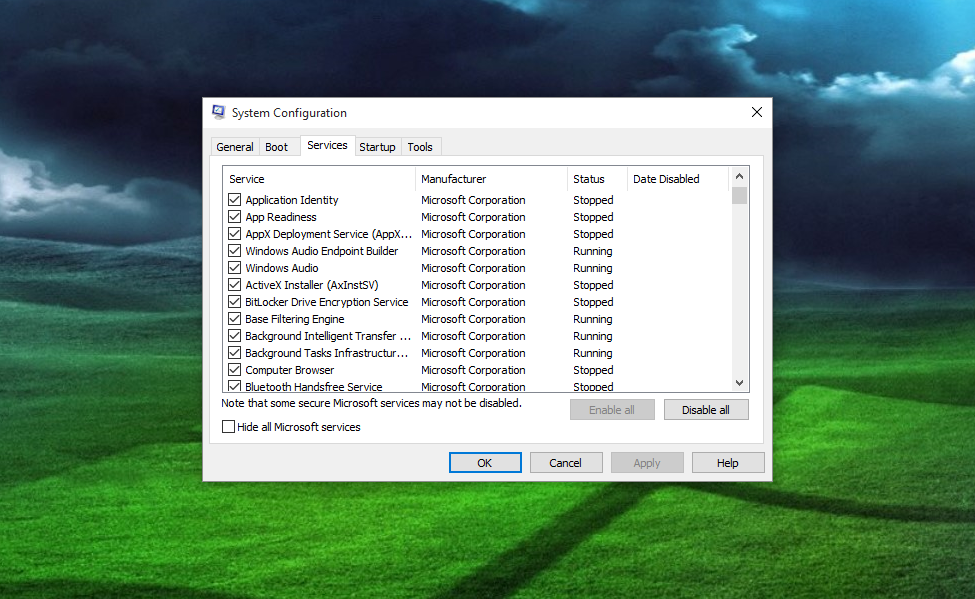Uncheck the Application Identity service

point(234,200)
